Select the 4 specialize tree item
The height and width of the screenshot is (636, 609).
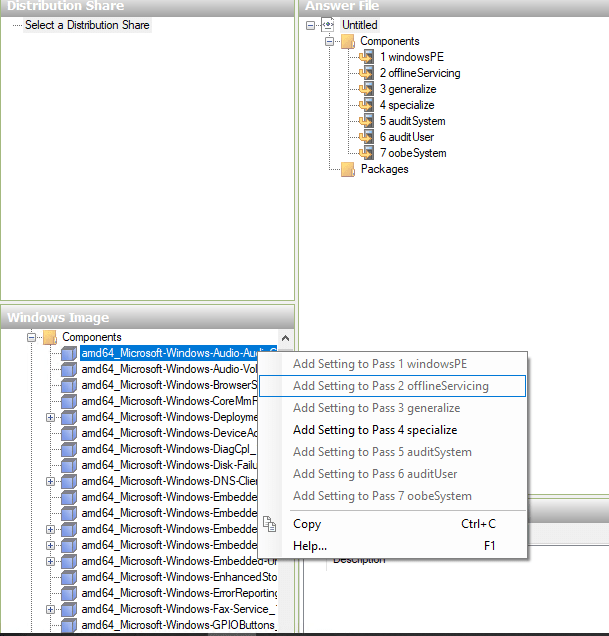[x=407, y=105]
